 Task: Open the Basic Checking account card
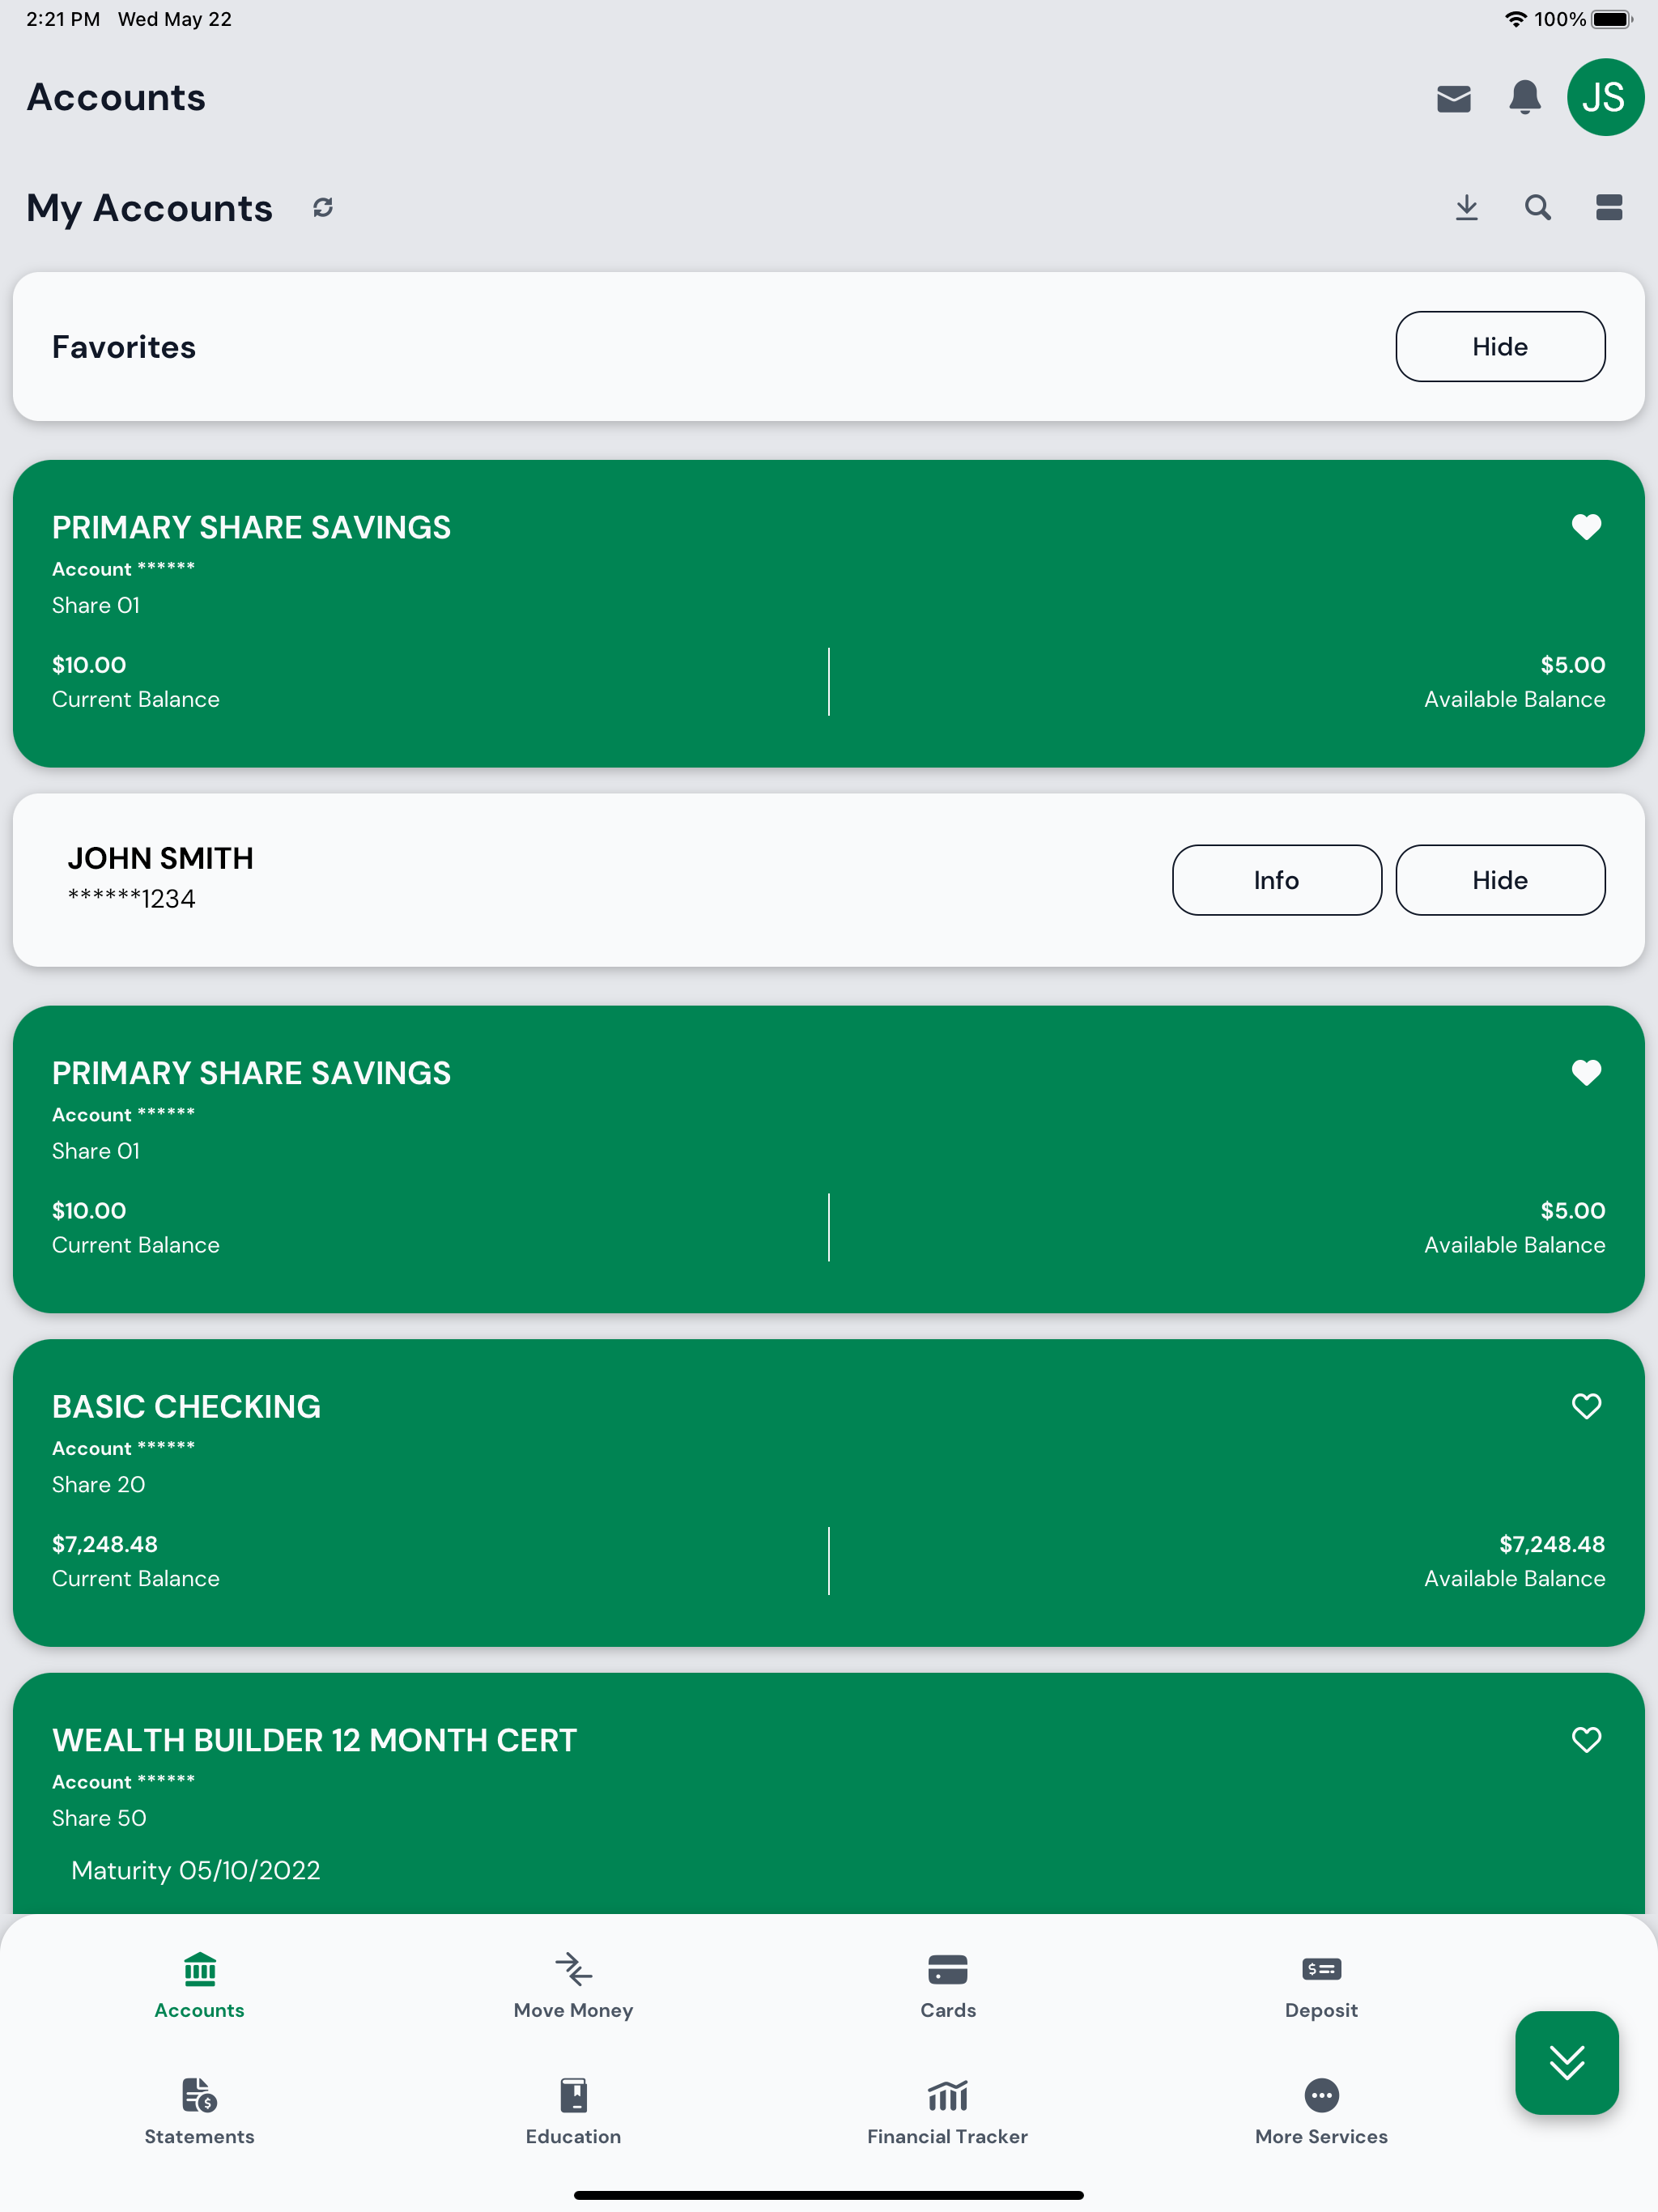tap(828, 1493)
